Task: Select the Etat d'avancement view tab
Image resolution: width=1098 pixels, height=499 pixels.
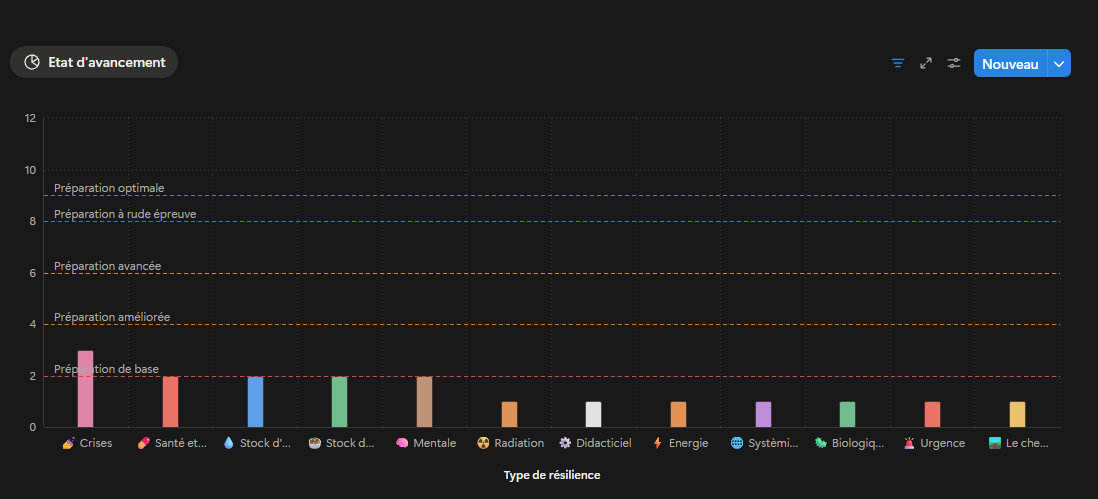Action: [94, 62]
